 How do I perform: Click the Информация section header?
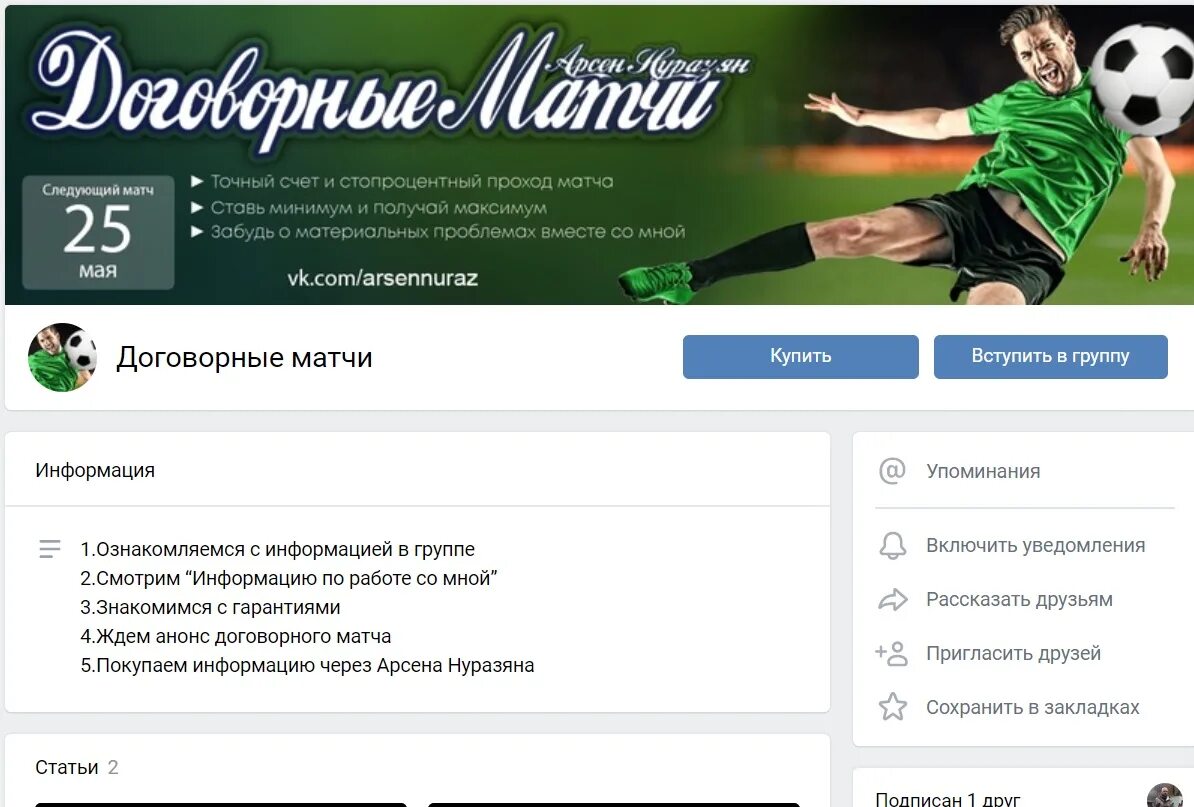pos(94,470)
